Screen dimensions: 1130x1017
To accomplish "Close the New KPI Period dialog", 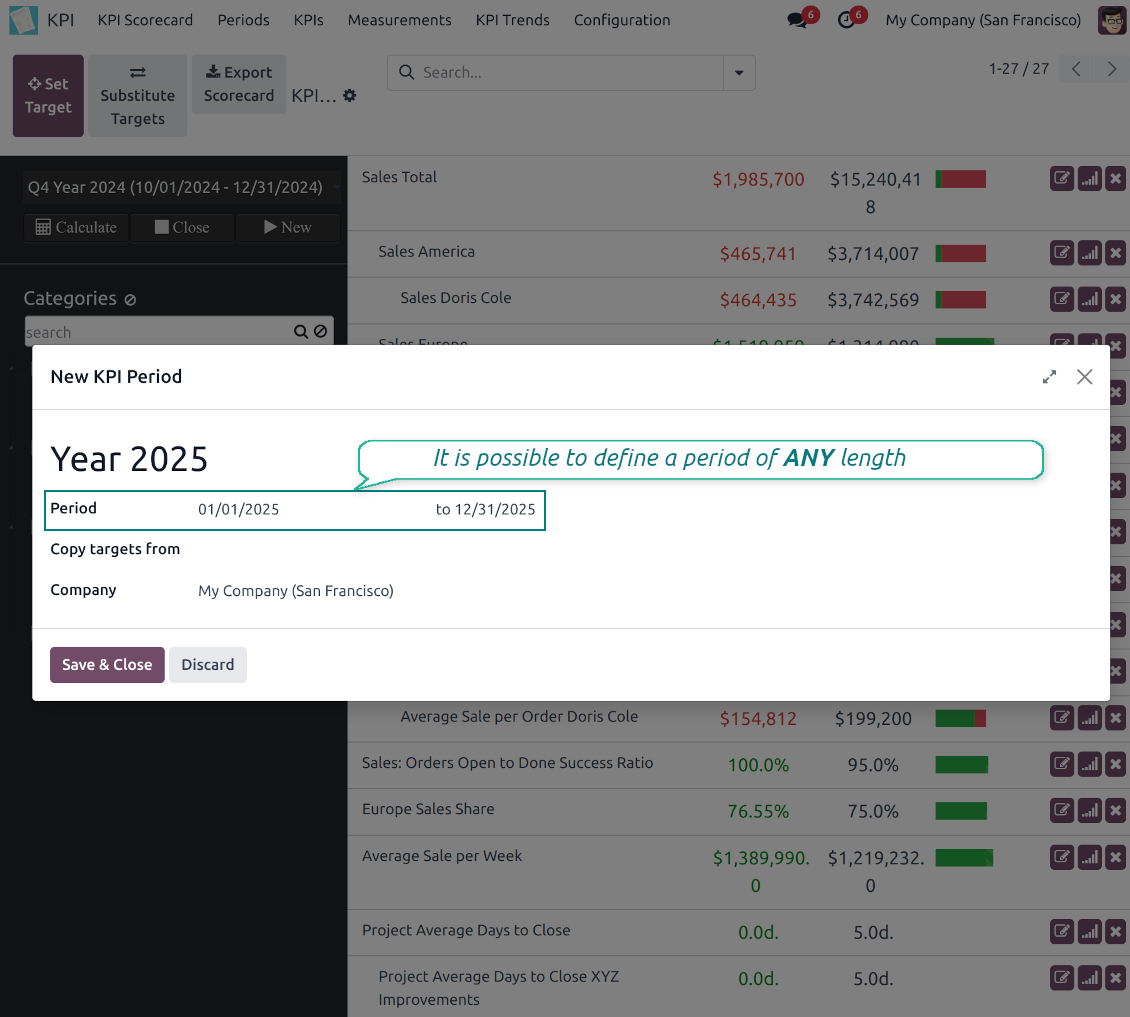I will (x=1084, y=377).
